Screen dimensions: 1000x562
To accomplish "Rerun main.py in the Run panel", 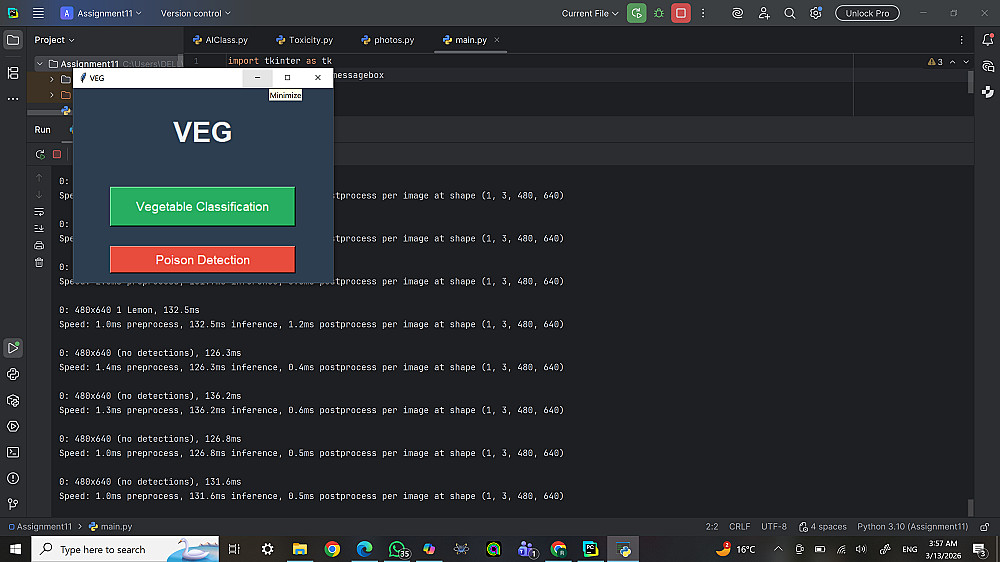I will click(40, 154).
